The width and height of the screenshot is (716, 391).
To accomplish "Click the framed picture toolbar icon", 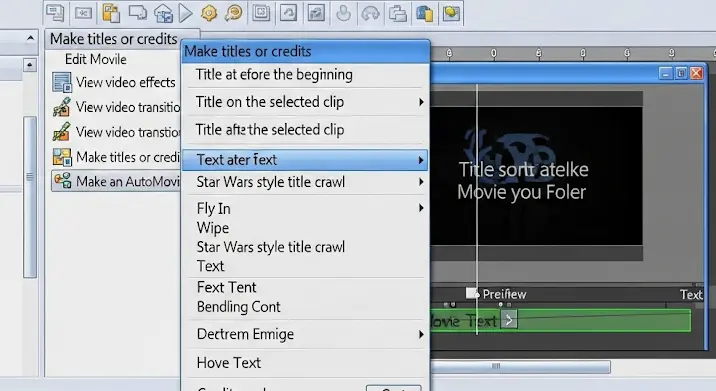I will [x=316, y=13].
